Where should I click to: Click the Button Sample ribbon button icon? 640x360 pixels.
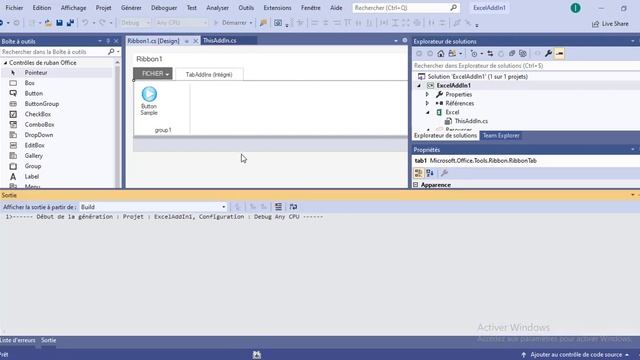149,94
